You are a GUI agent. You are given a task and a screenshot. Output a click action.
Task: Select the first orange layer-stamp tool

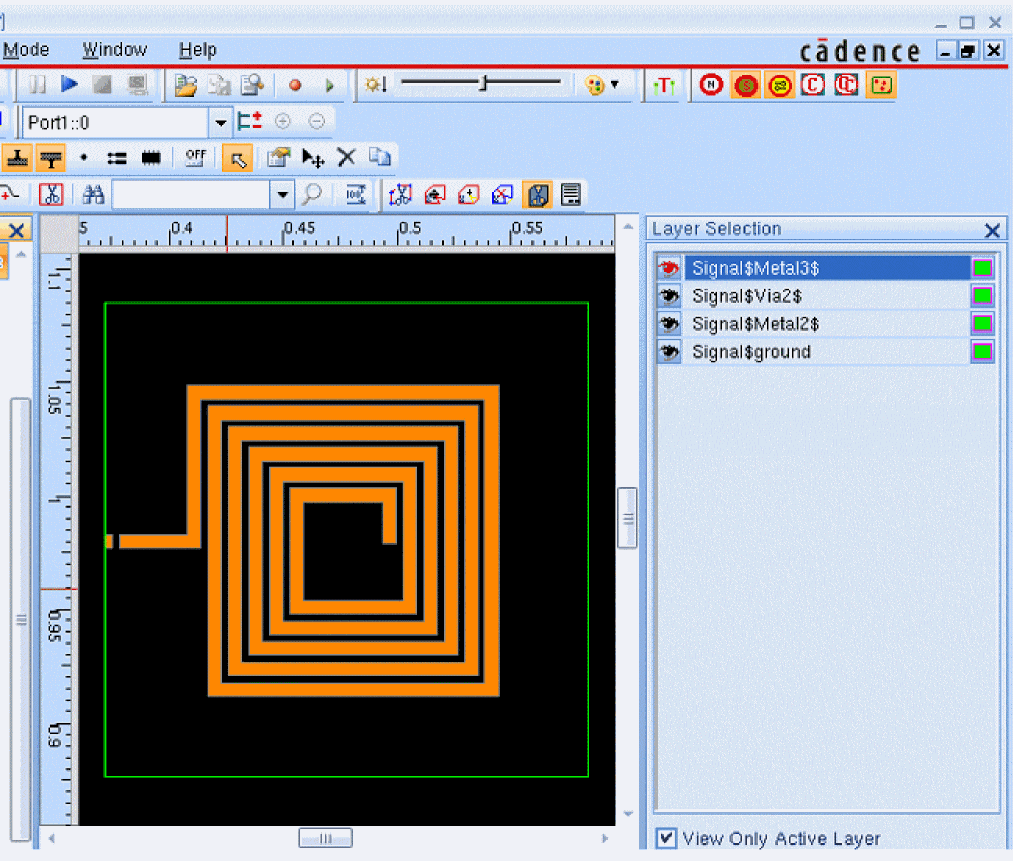pos(17,158)
